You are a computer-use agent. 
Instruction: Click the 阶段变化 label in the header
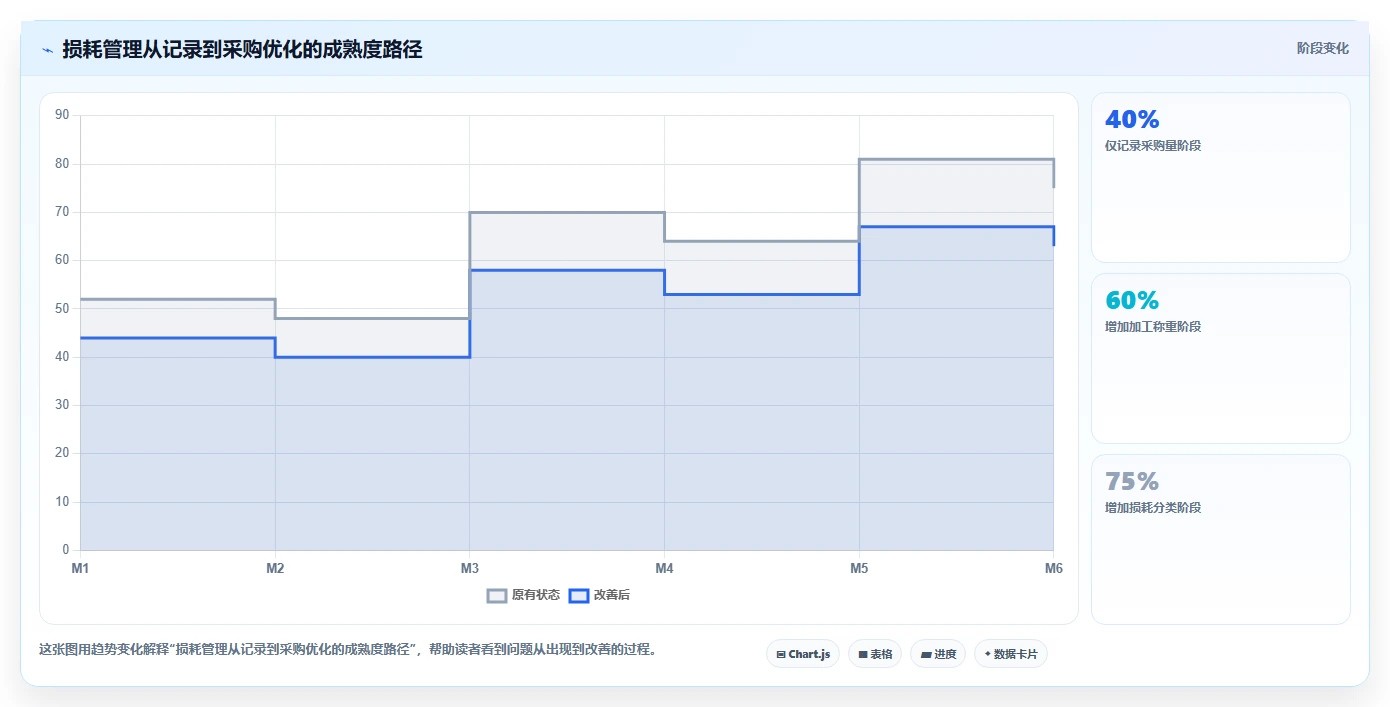1322,48
